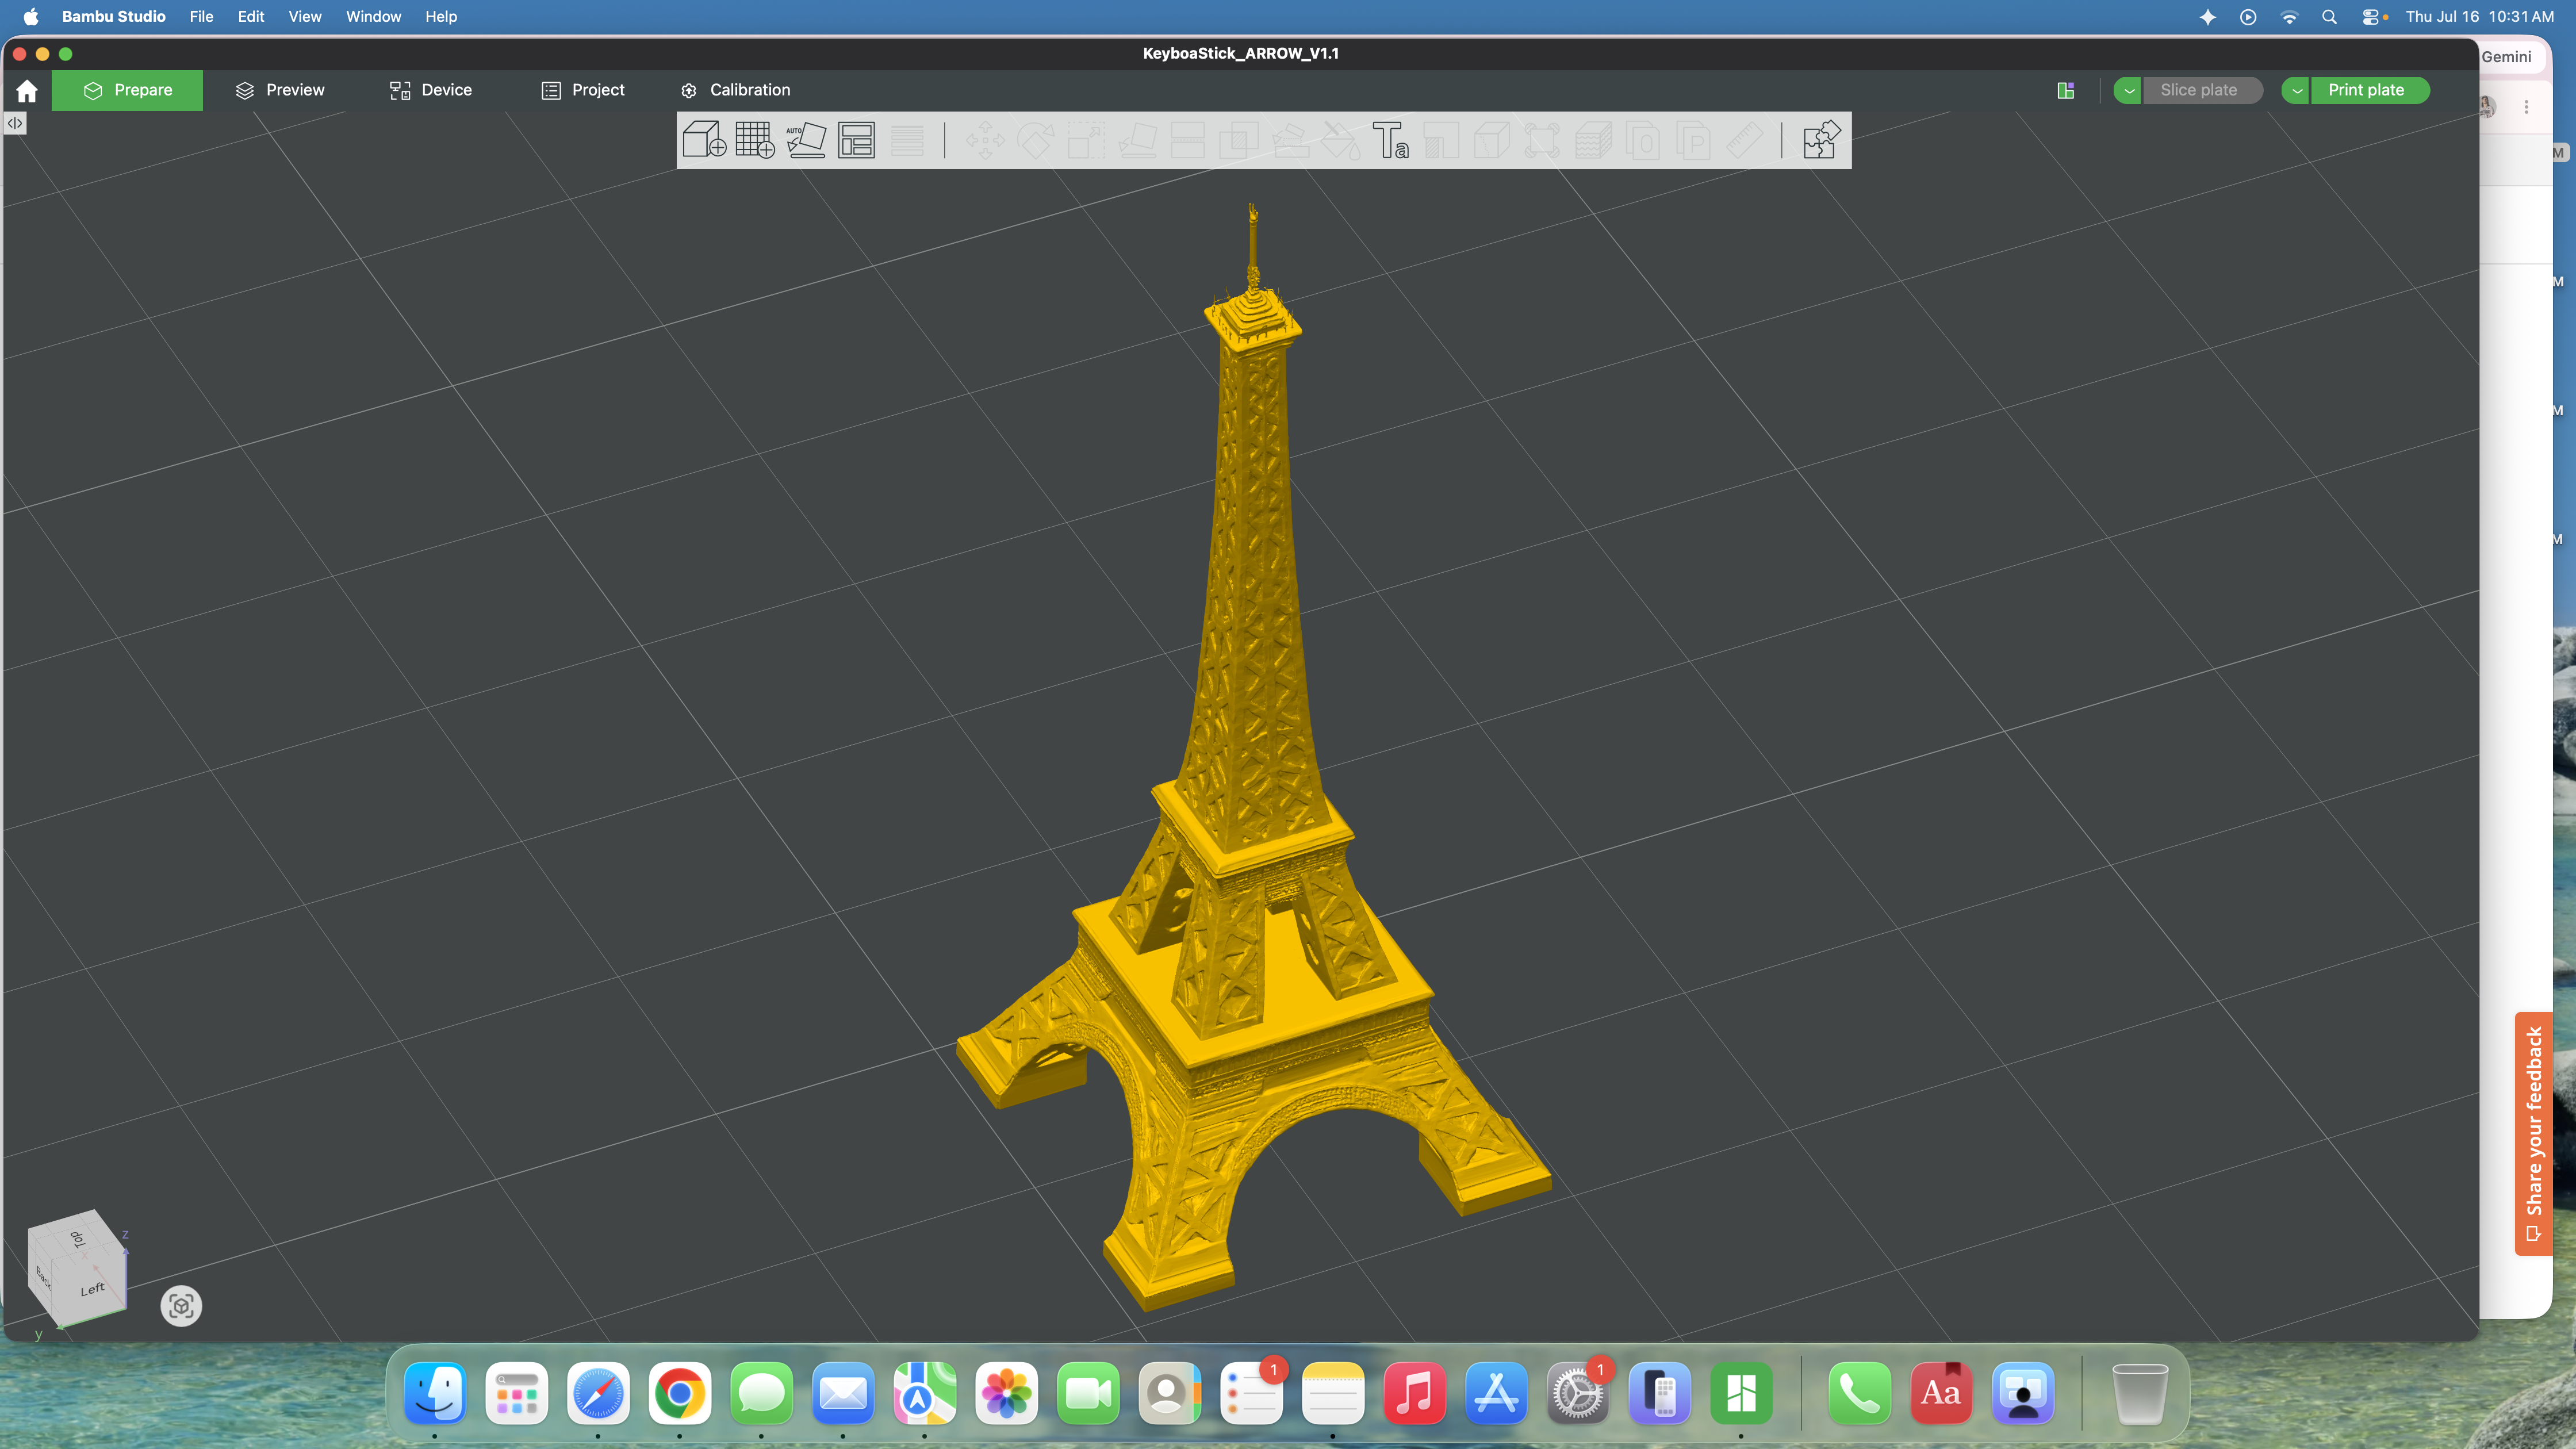Toggle the green layout view icon
2576x1449 pixels.
[2066, 91]
